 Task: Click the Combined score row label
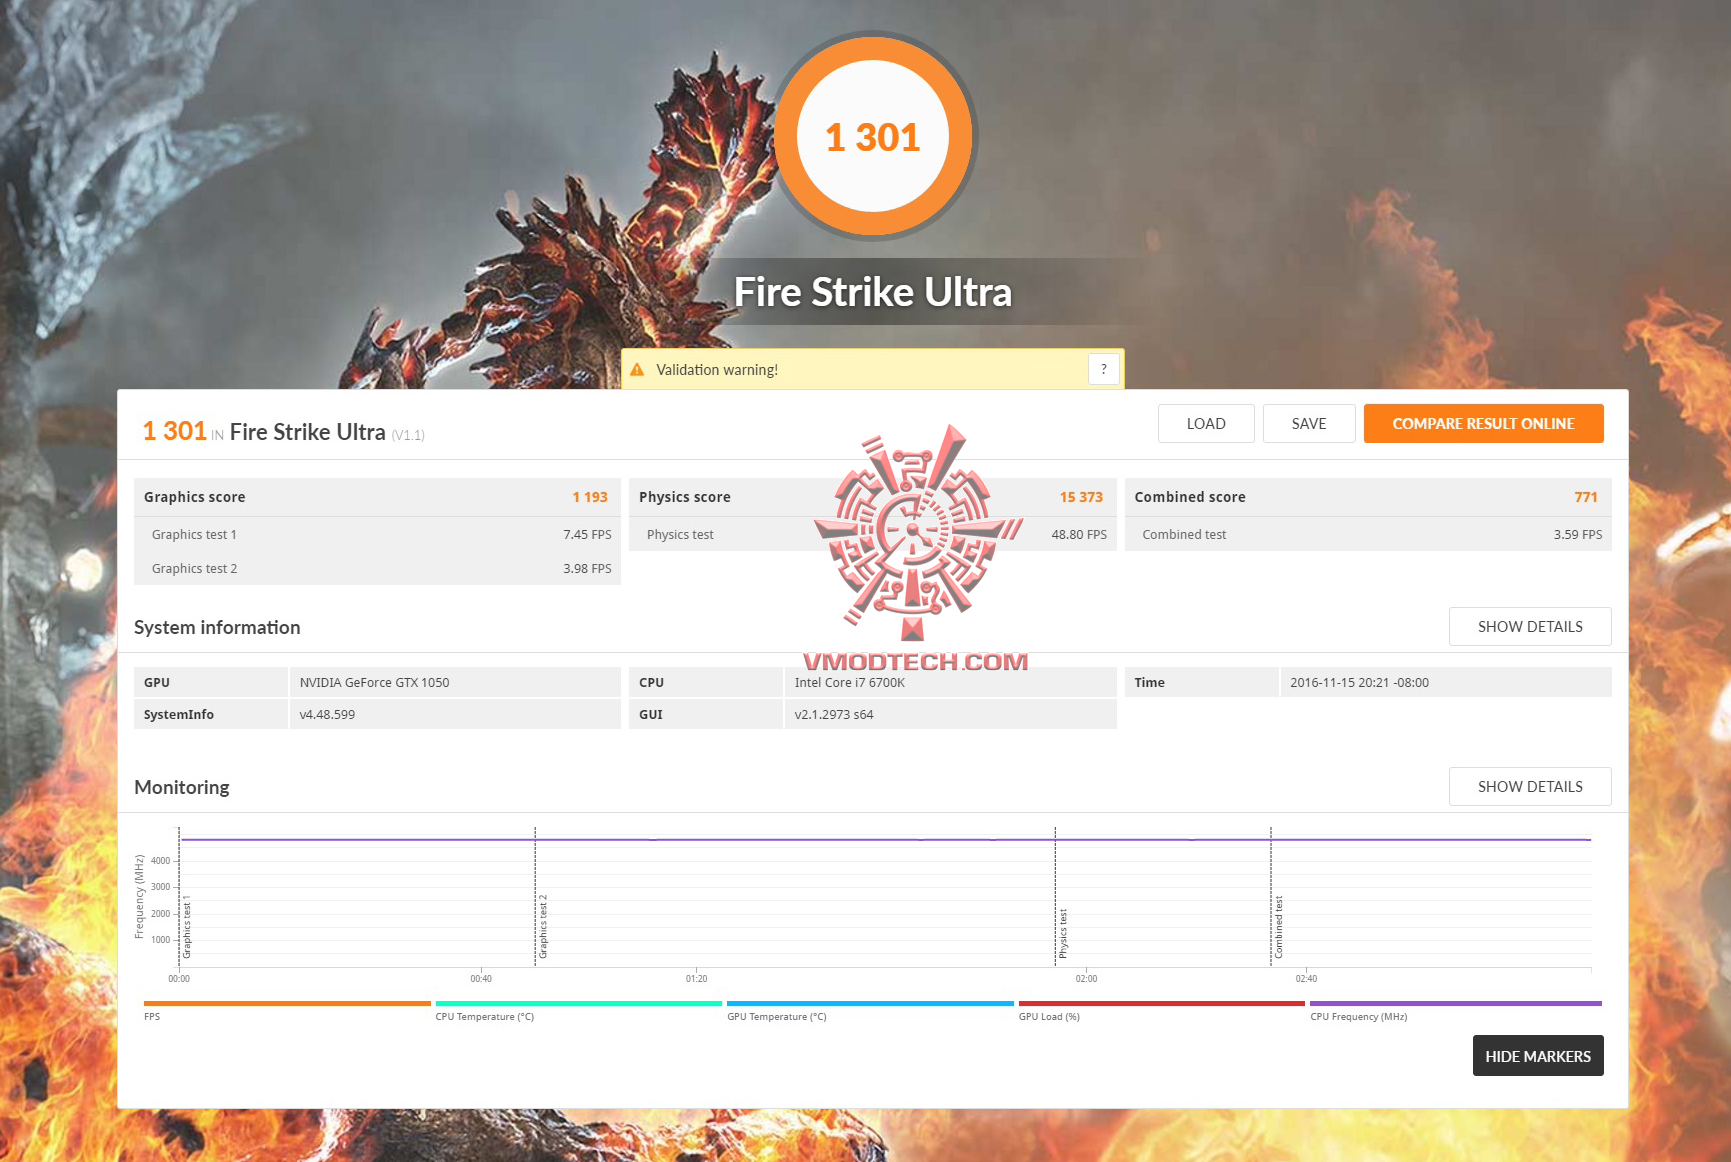(1190, 497)
